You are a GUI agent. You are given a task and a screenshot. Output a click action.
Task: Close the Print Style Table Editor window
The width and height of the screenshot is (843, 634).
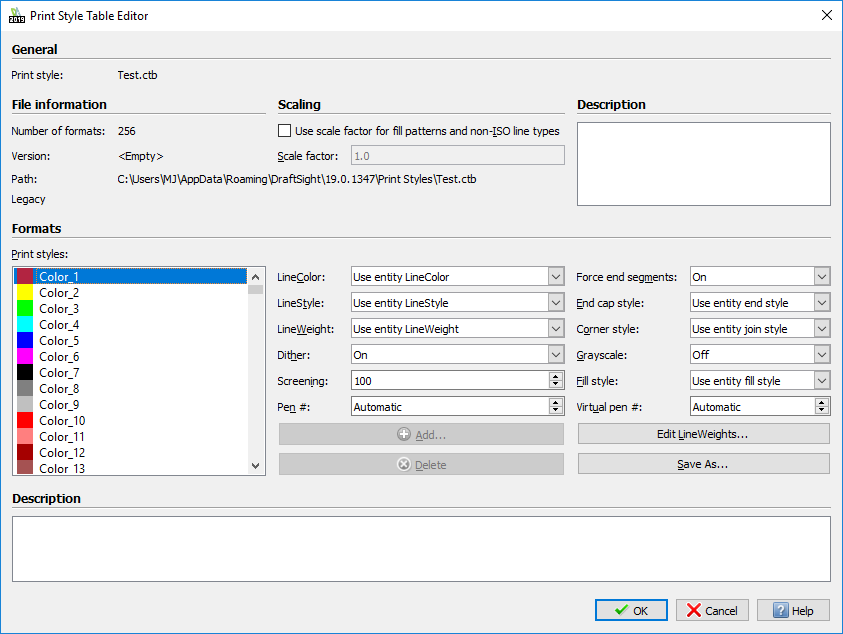[826, 15]
